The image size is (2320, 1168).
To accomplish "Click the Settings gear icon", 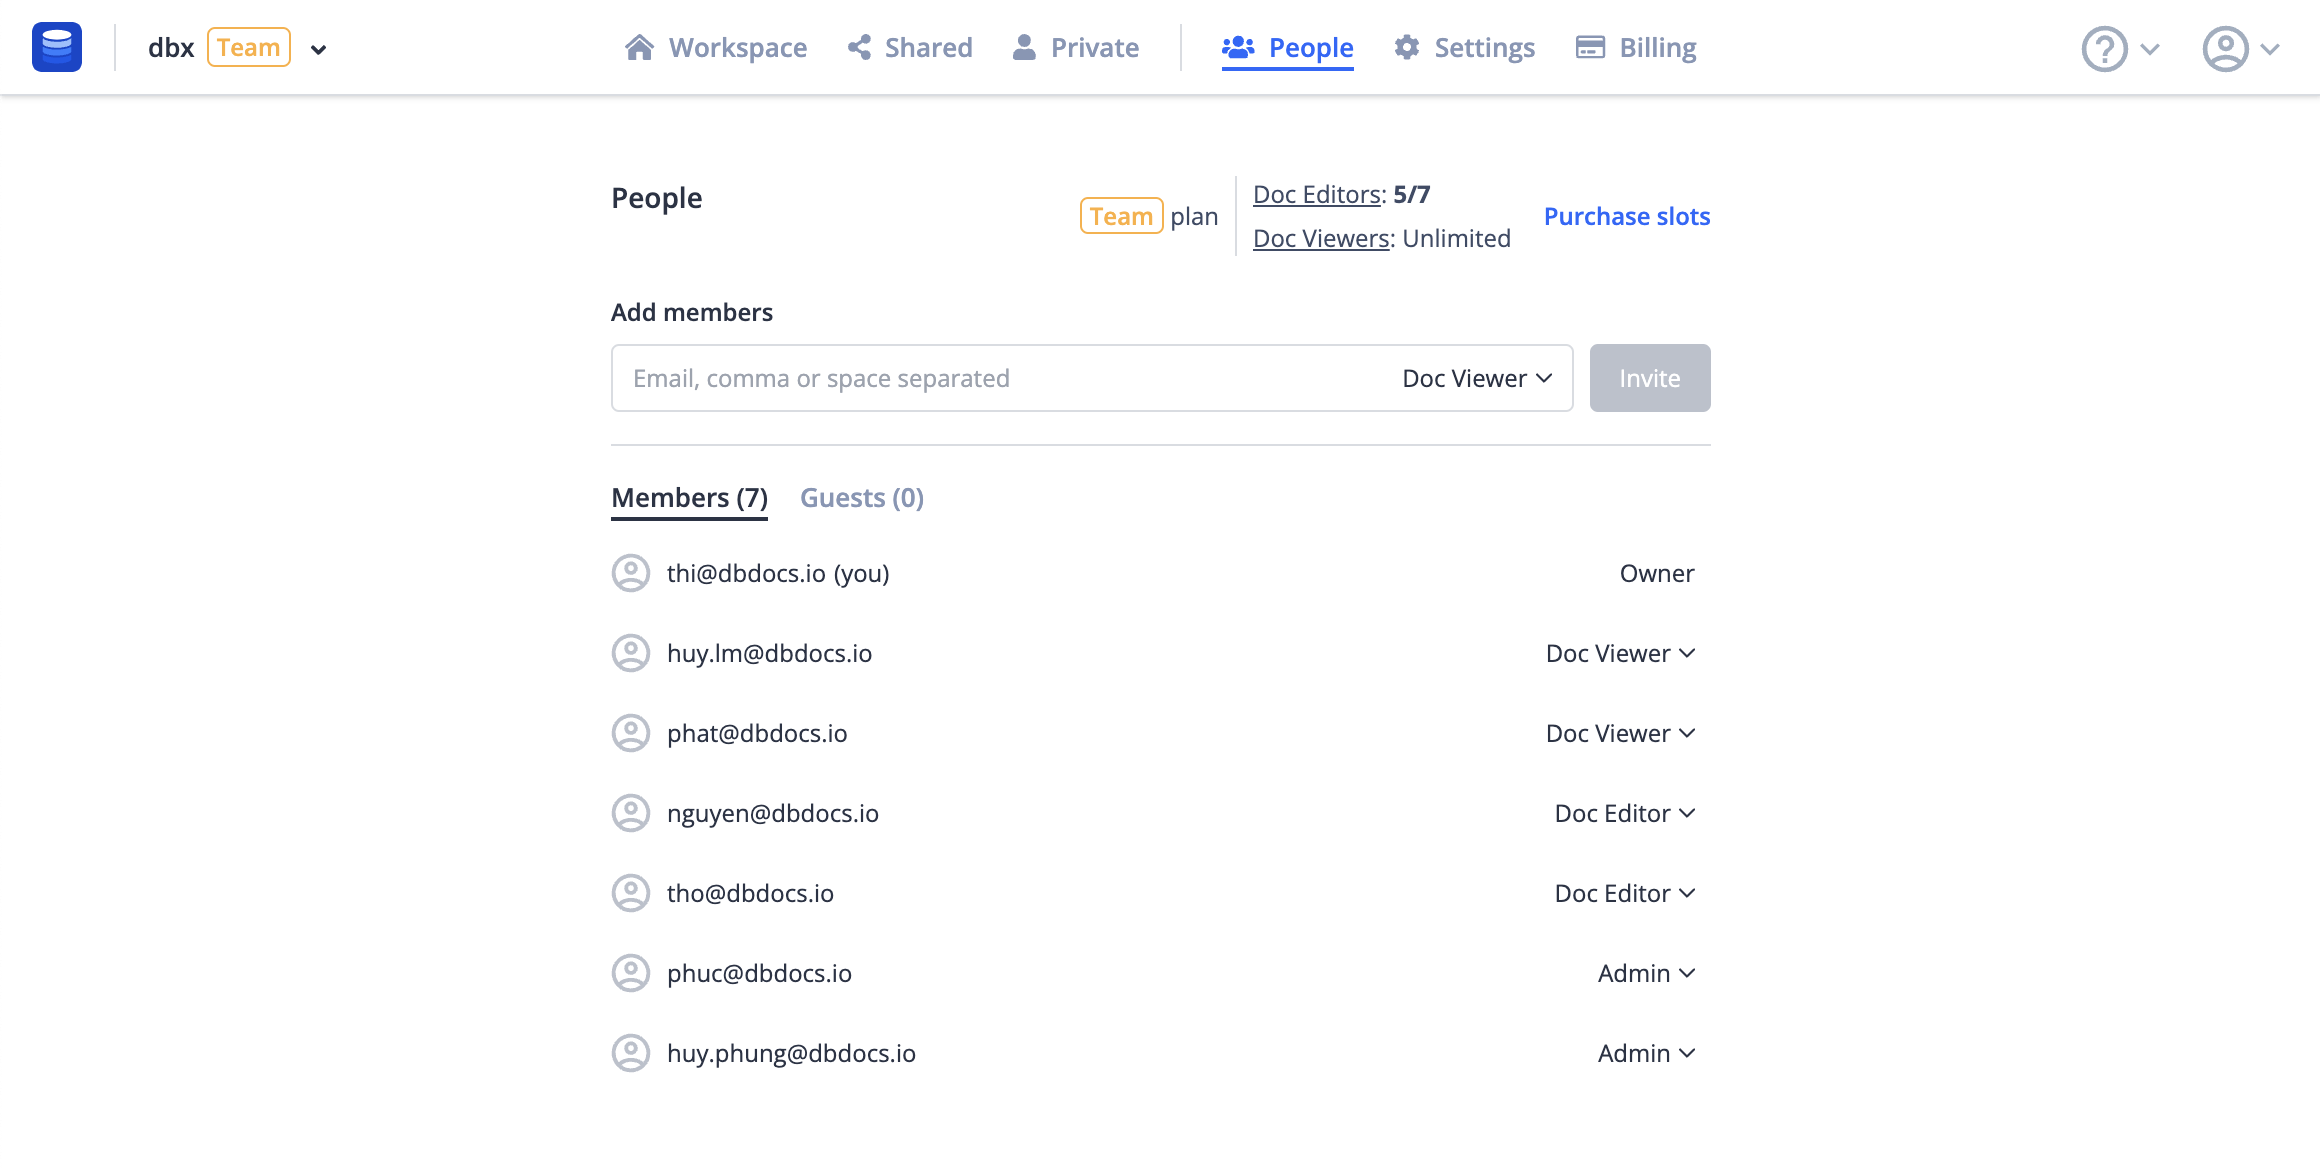I will 1407,47.
